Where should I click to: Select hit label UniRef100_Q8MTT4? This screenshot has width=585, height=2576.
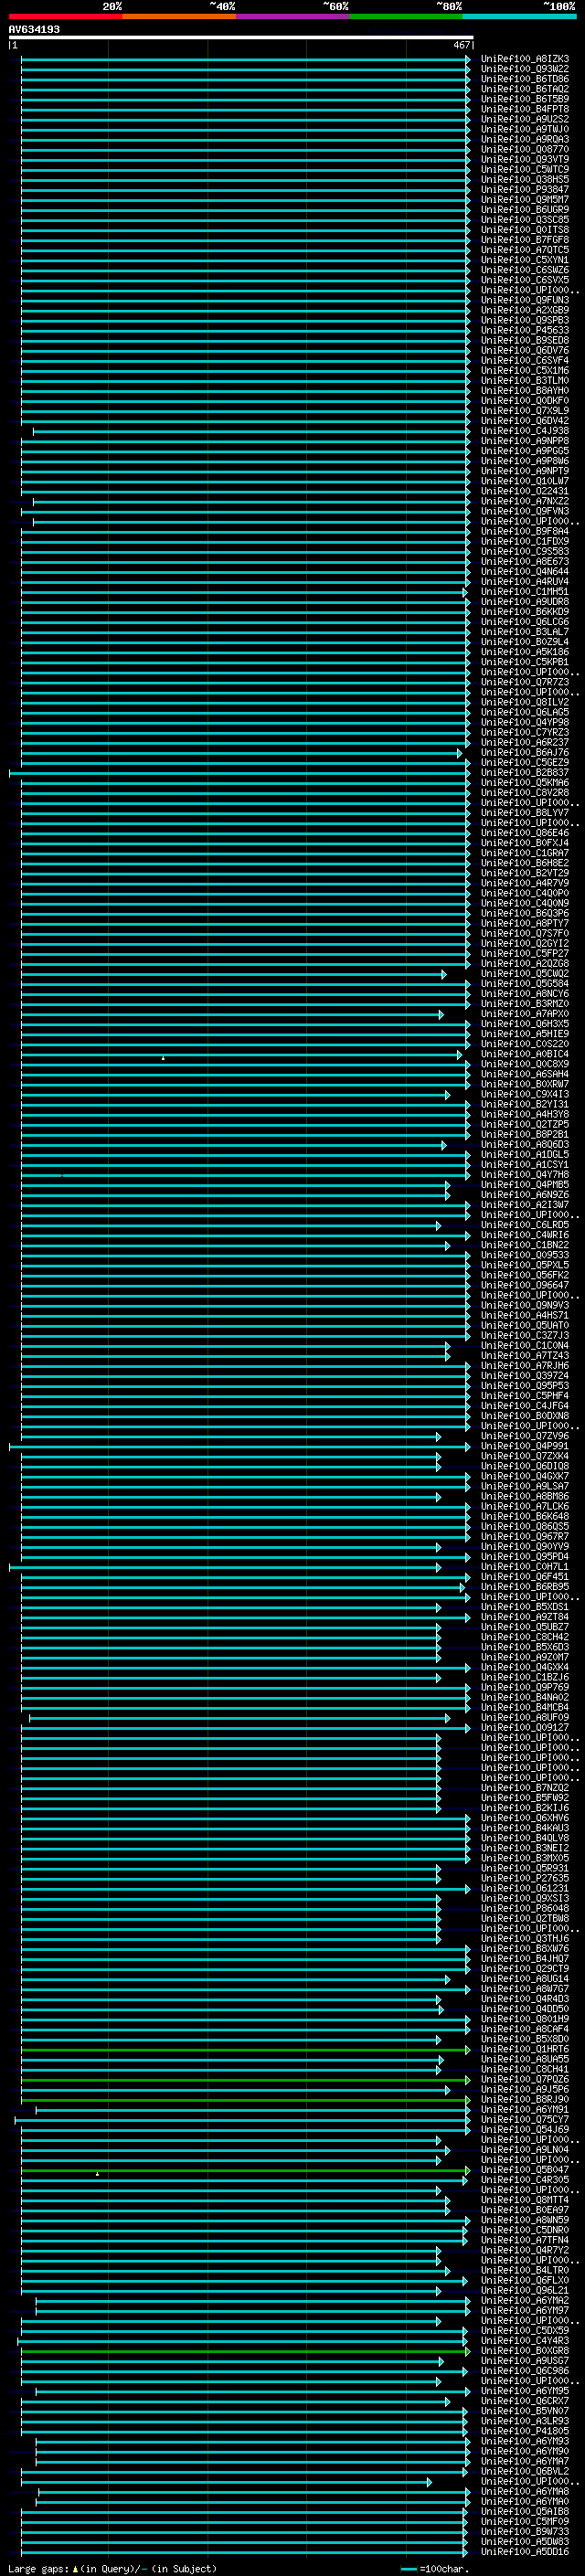pyautogui.click(x=525, y=2200)
